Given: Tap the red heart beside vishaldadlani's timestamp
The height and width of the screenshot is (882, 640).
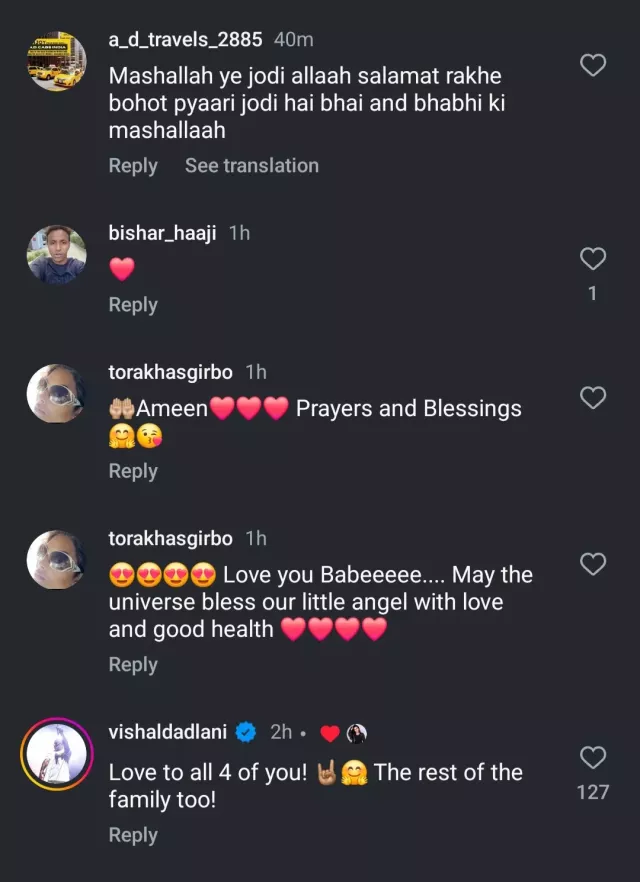Looking at the screenshot, I should (330, 734).
